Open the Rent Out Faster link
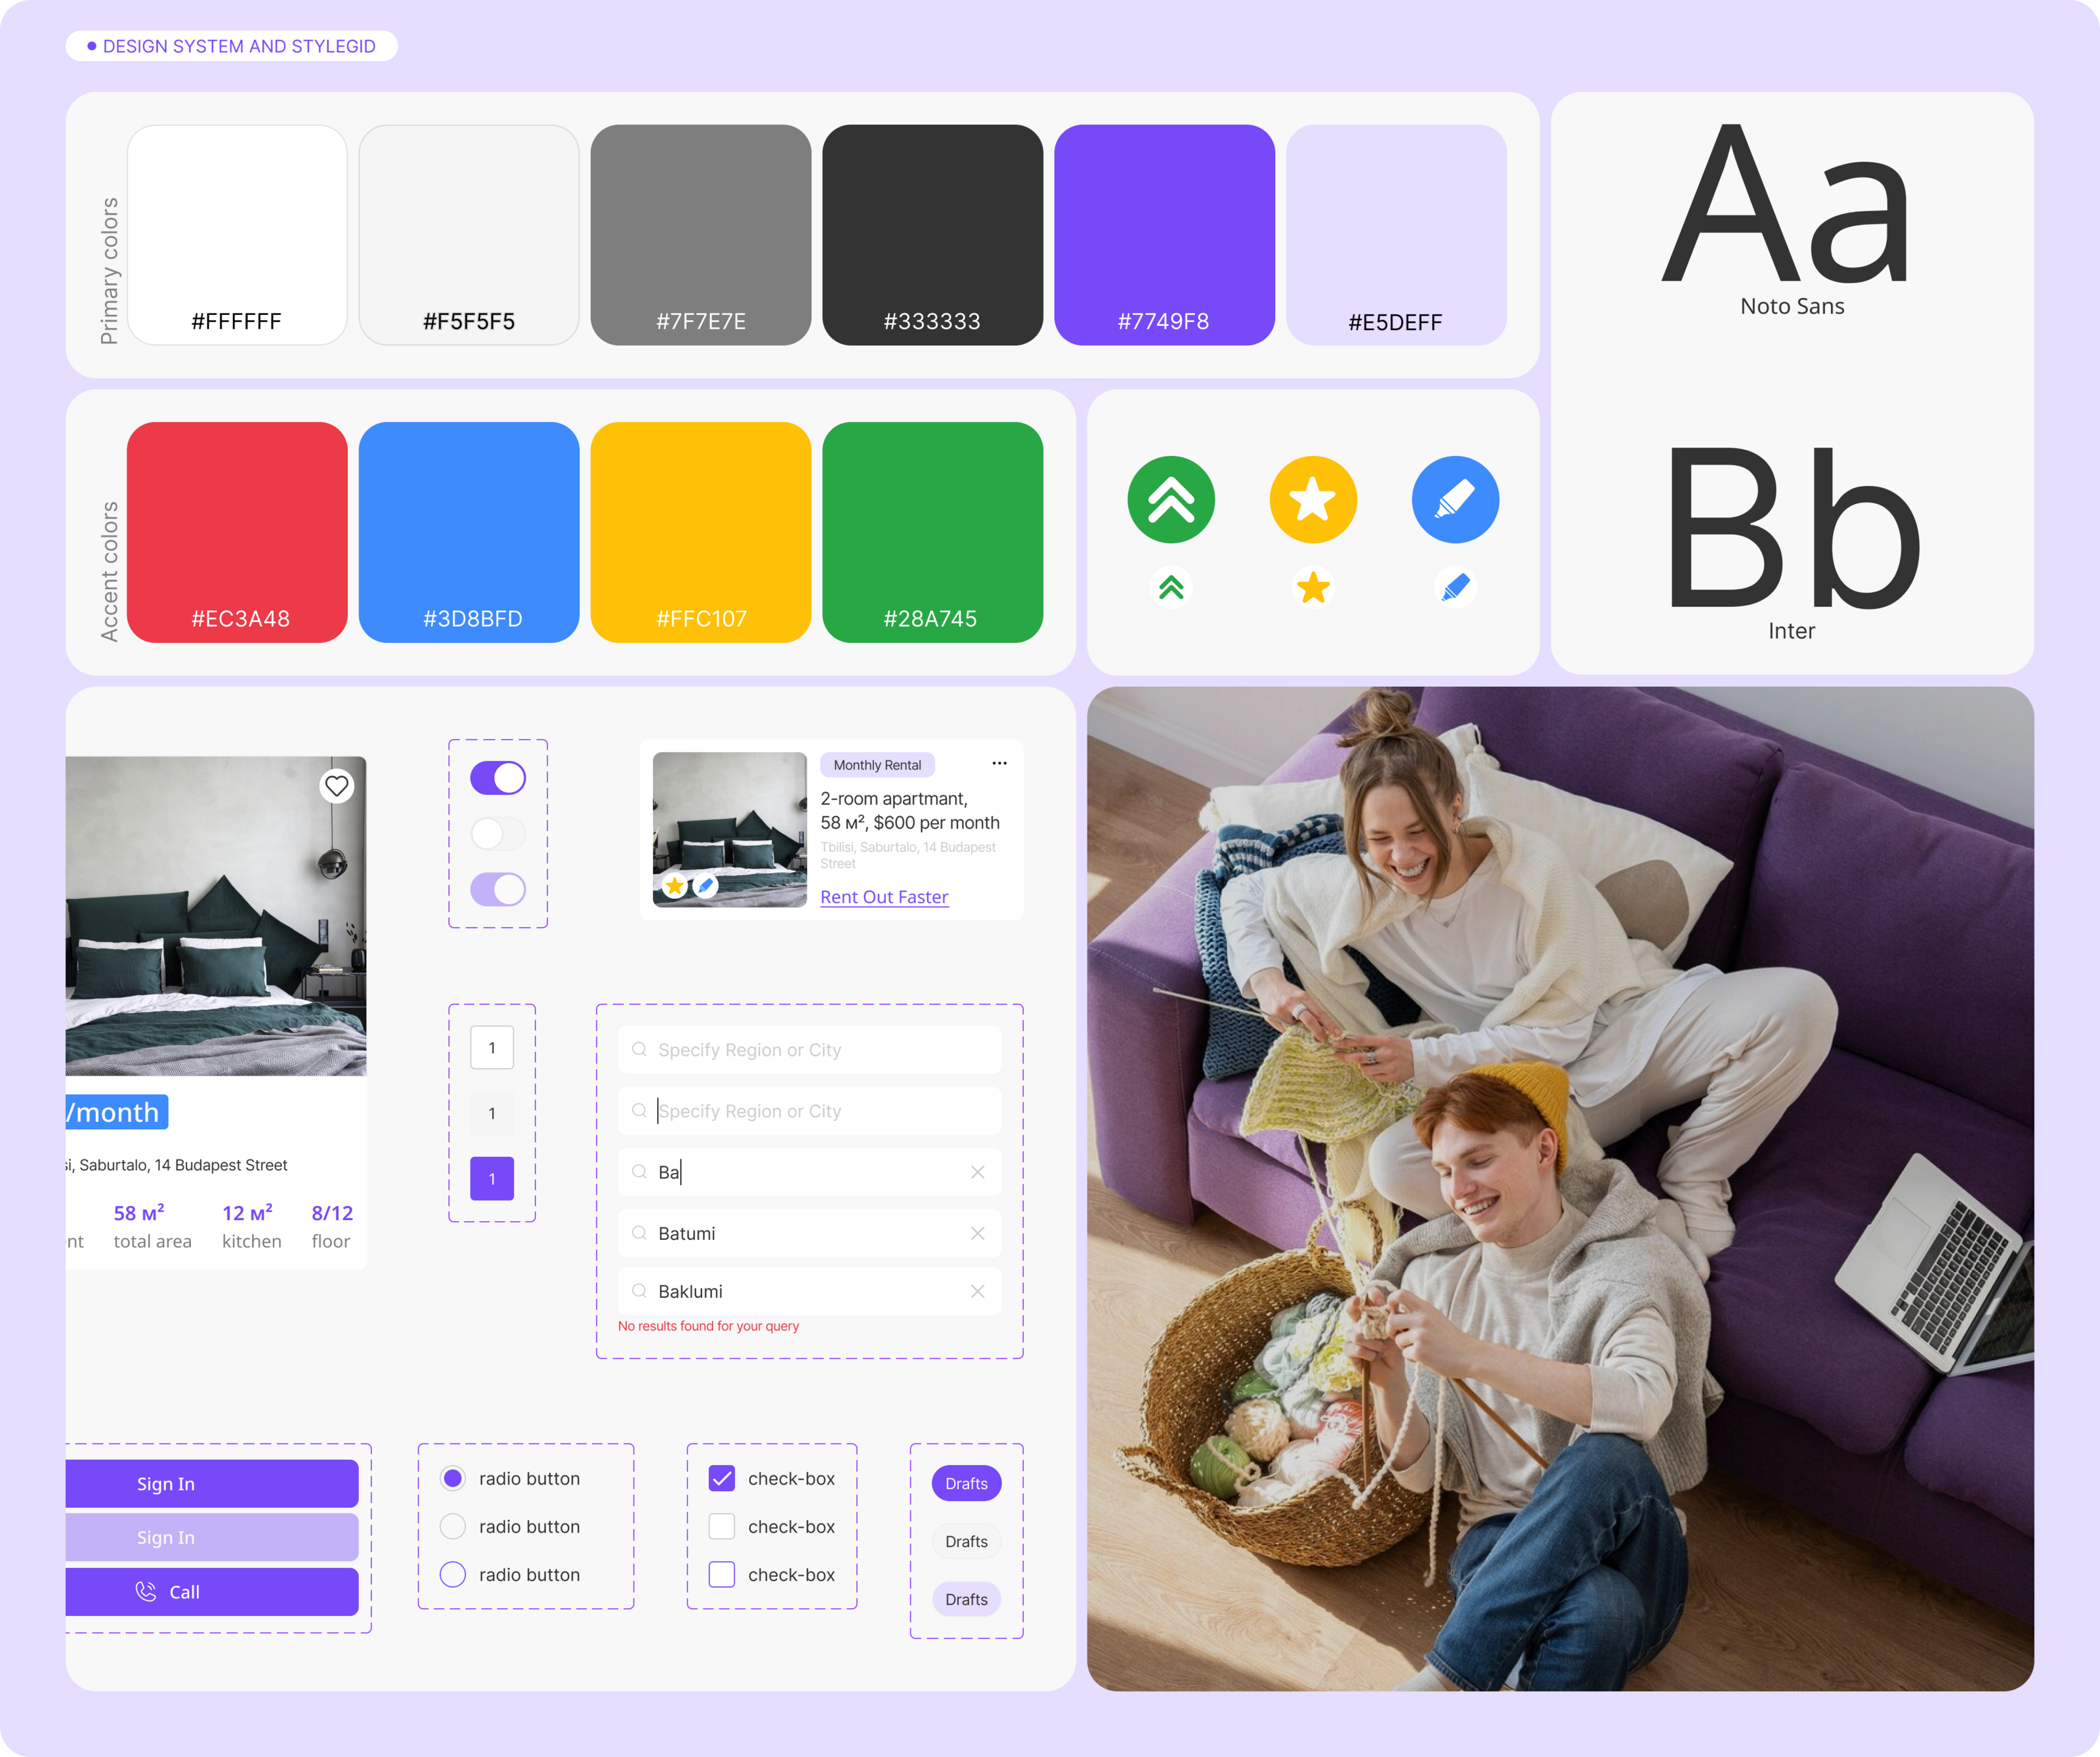The width and height of the screenshot is (2100, 1757). pos(884,897)
